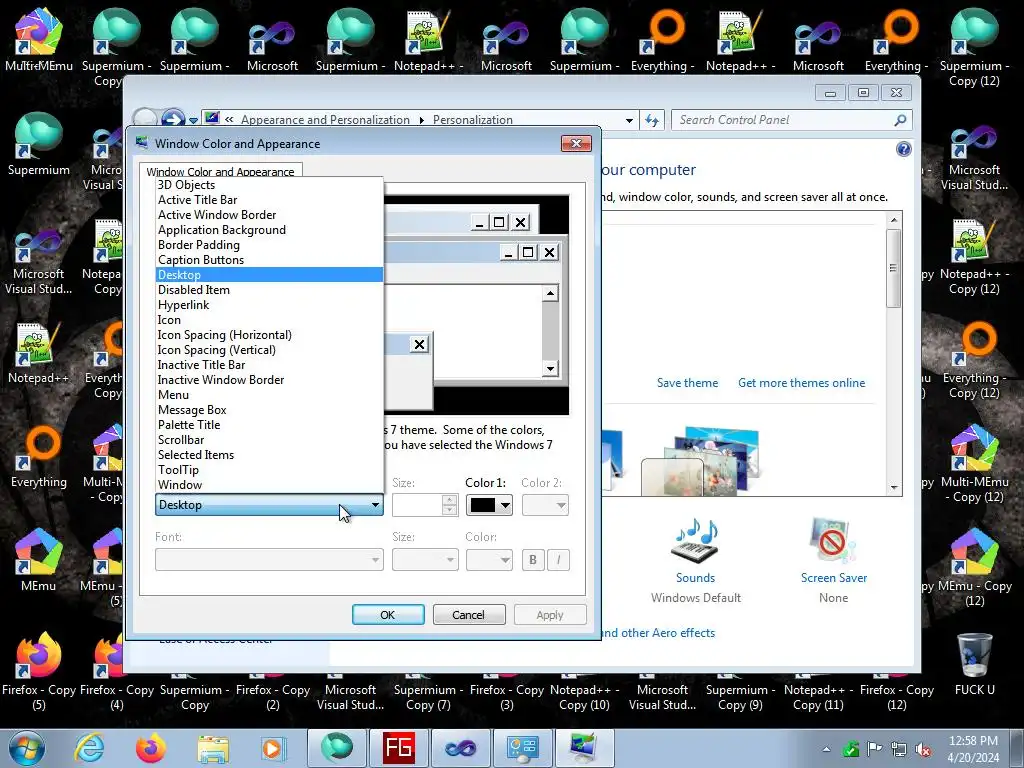Screen dimensions: 1024x768
Task: Select Disabled Item in dropdown list
Action: click(x=269, y=290)
